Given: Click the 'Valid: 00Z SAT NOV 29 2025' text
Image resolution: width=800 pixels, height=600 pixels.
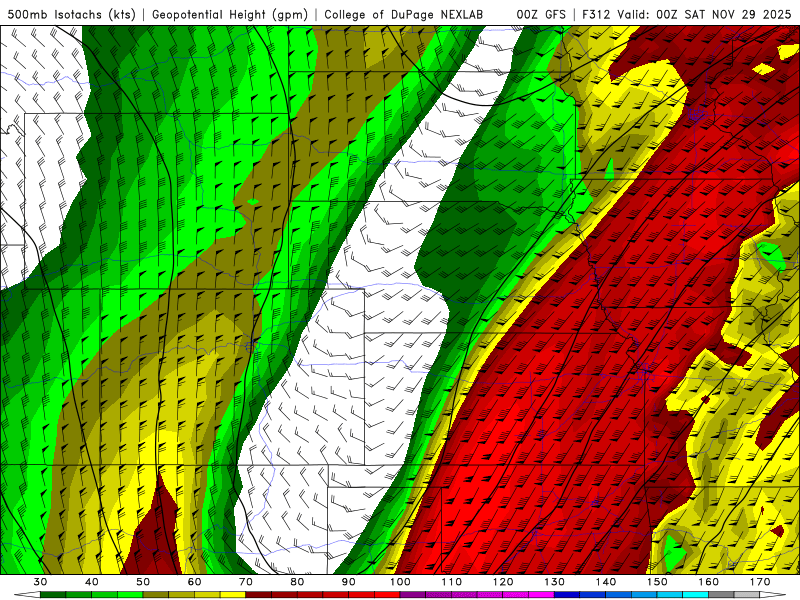Looking at the screenshot, I should 704,14.
